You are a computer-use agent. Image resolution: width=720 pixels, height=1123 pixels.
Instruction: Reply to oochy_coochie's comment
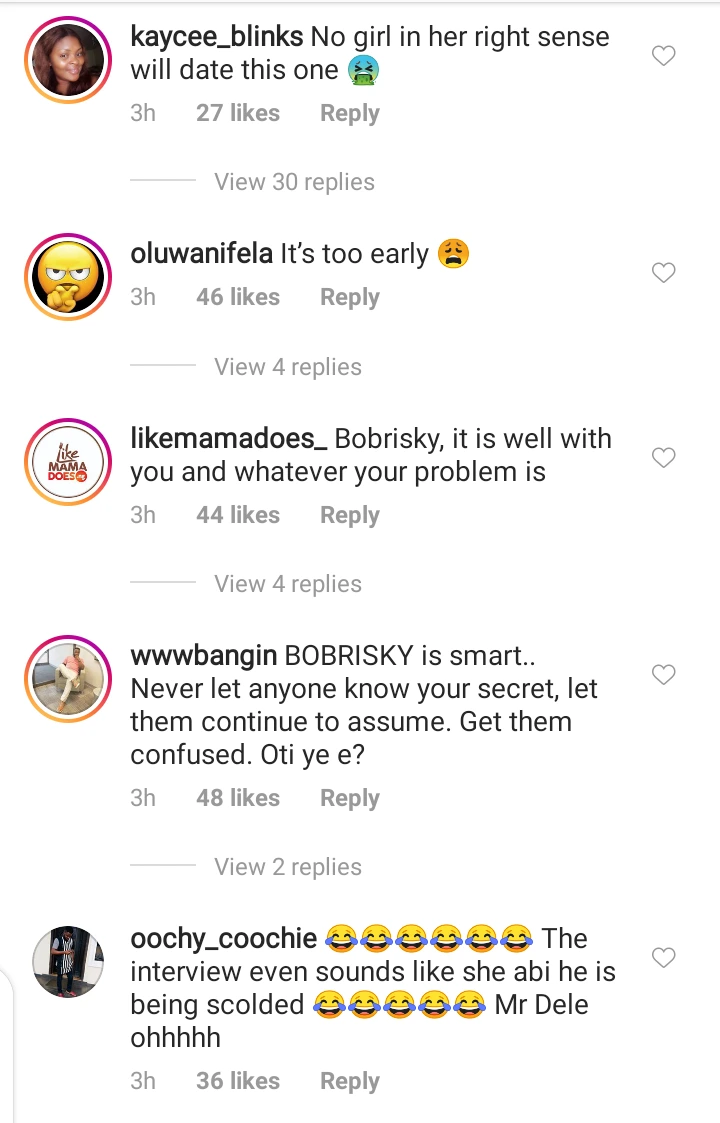[x=349, y=1081]
